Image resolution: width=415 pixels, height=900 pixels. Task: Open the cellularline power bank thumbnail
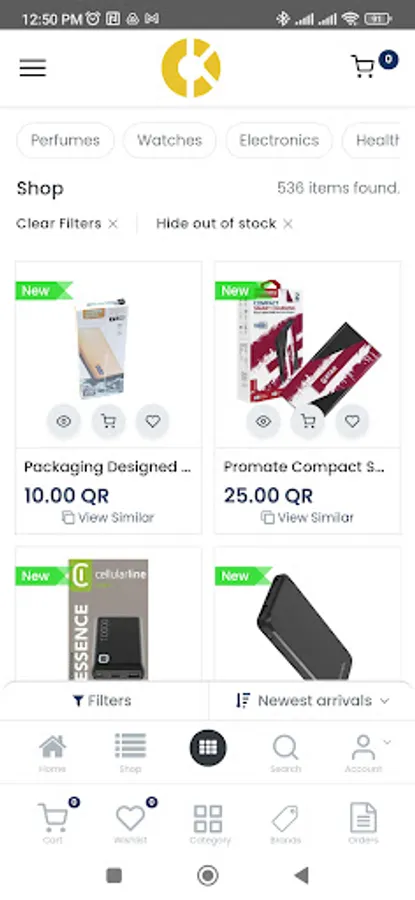click(108, 619)
